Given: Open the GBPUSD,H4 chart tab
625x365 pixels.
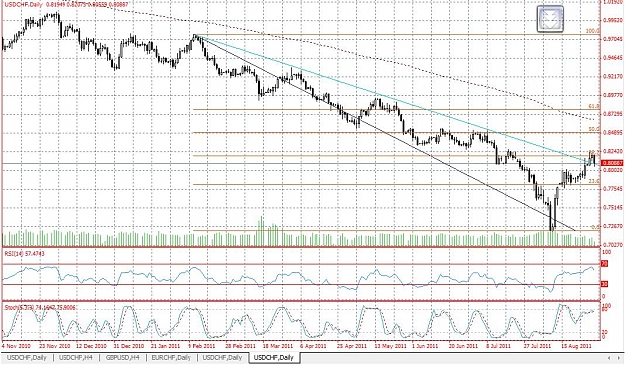Looking at the screenshot, I should click(122, 357).
